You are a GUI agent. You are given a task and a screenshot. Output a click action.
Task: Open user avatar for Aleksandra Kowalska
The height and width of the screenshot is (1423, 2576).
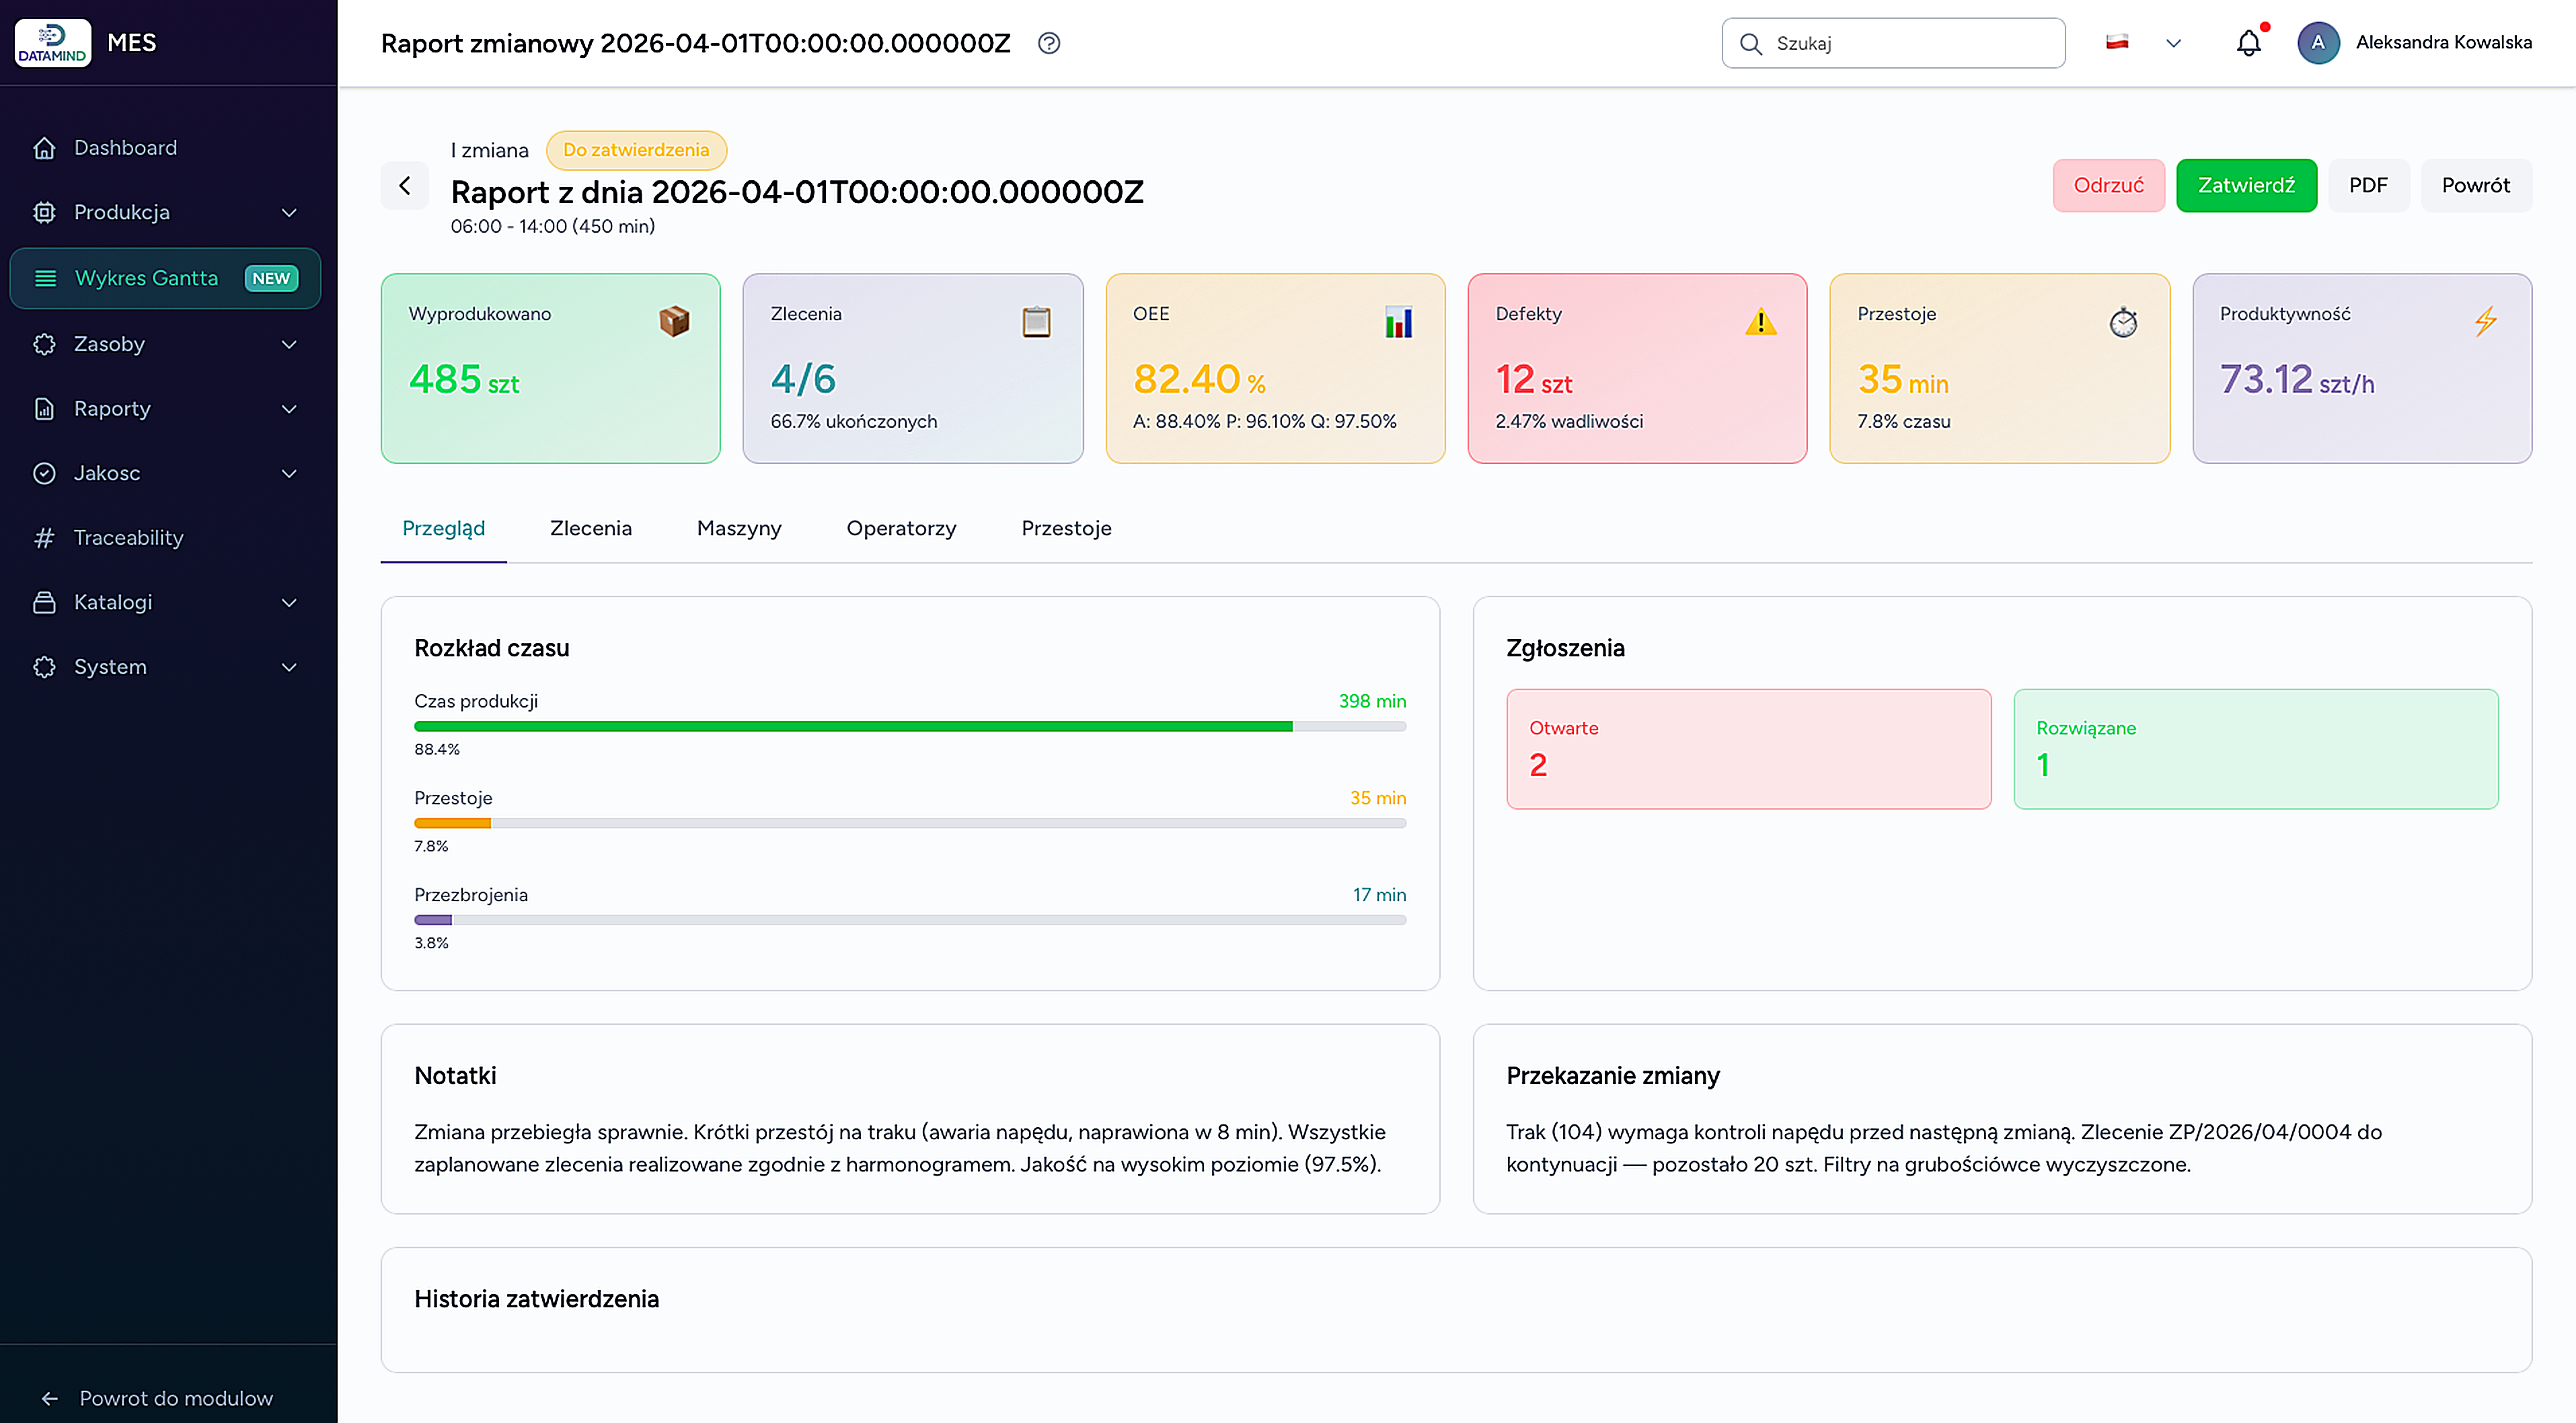click(2318, 43)
